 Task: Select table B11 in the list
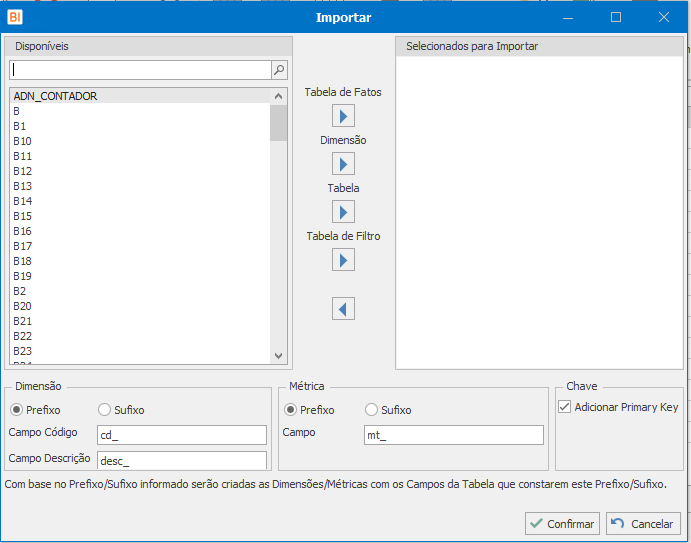[x=140, y=156]
